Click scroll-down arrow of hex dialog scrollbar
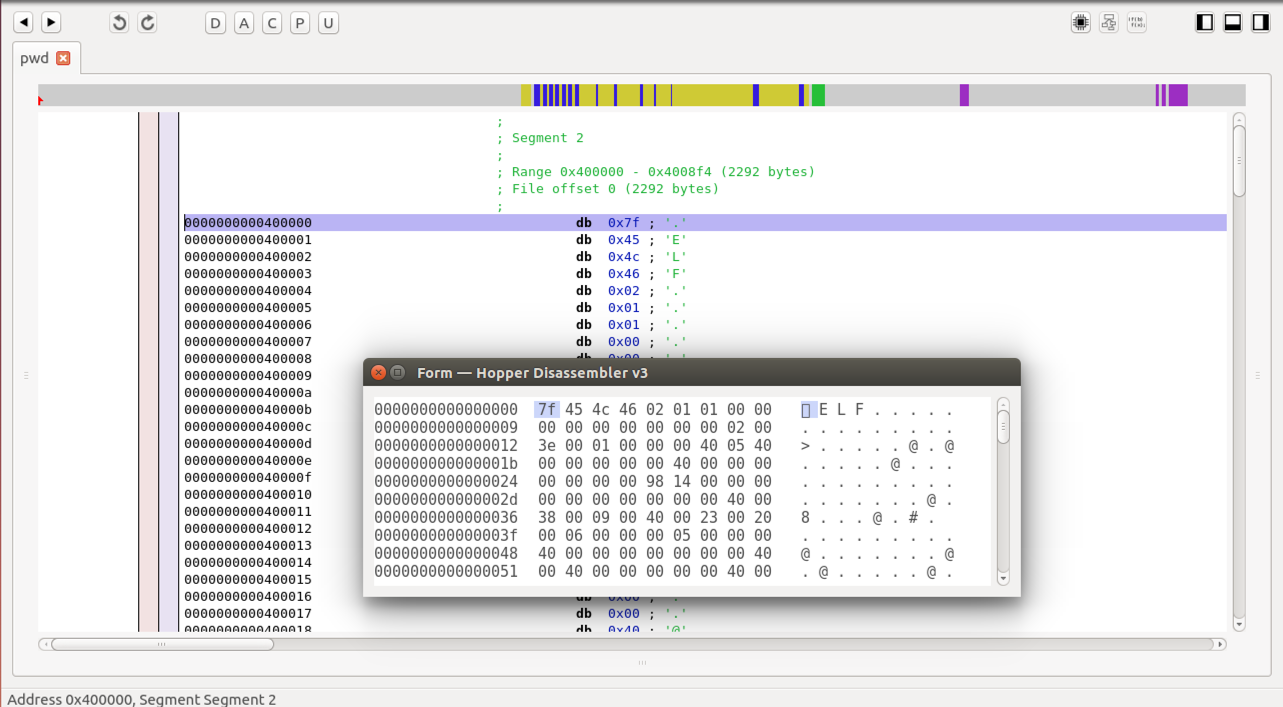The width and height of the screenshot is (1283, 707). coord(1003,578)
